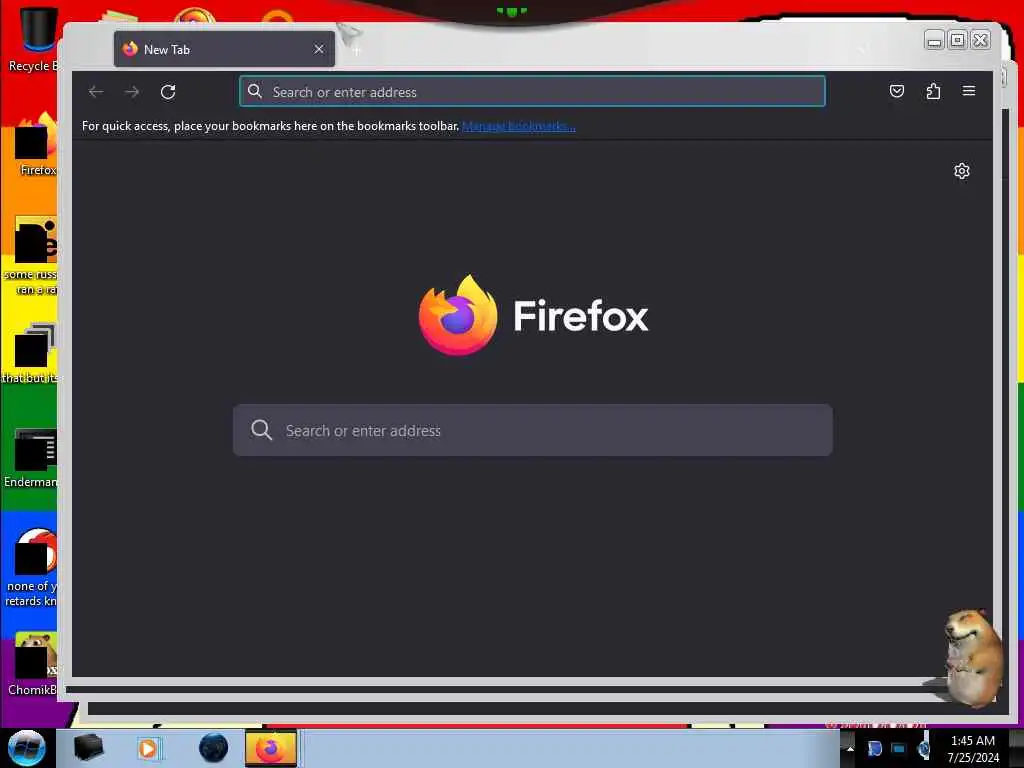Click the hamster character on desktop
This screenshot has height=768, width=1024.
point(972,658)
